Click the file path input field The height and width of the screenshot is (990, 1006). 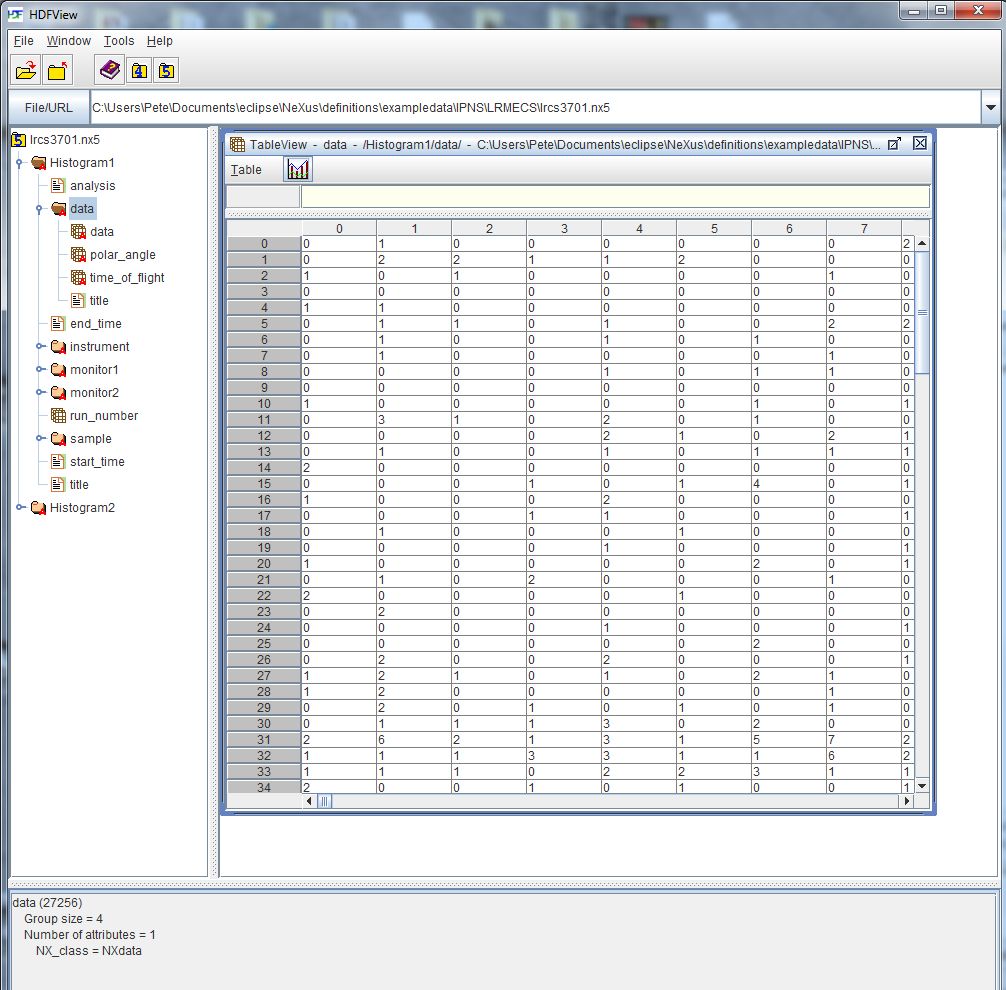pyautogui.click(x=530, y=107)
